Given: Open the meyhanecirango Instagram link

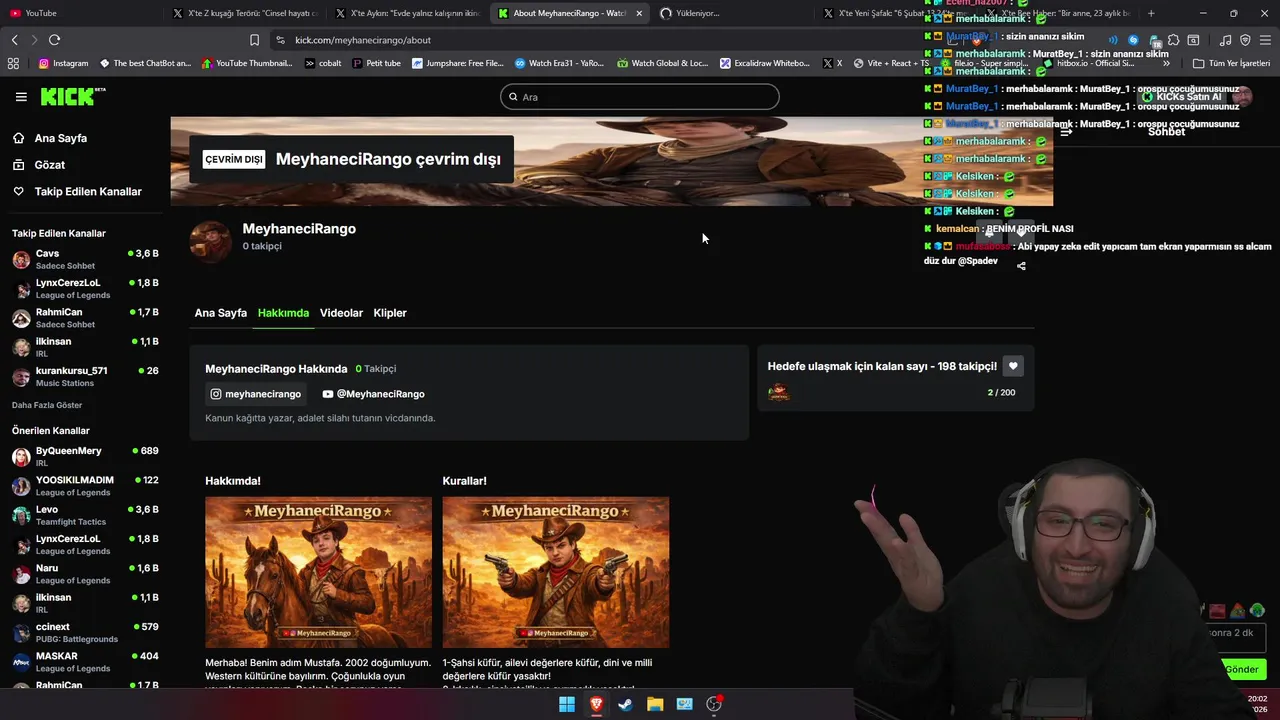Looking at the screenshot, I should (x=255, y=394).
